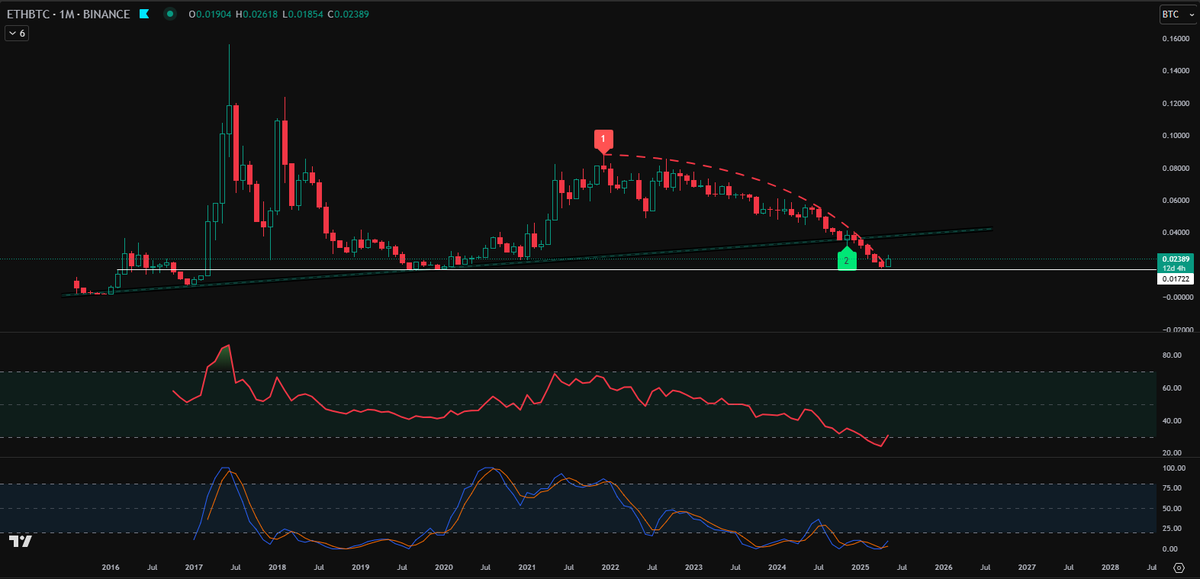Click the stochastic 75.00 scale label

tap(1173, 489)
